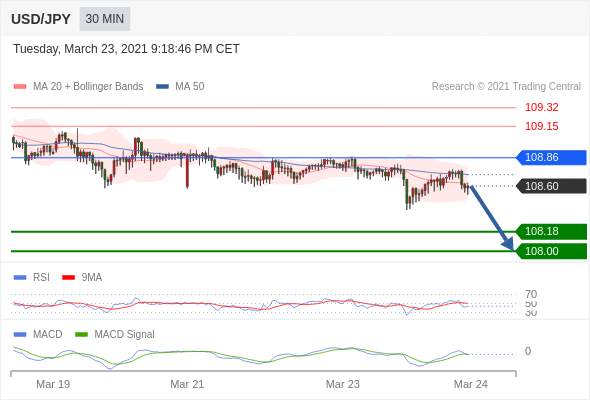Click the Mar 23 date axis label
Screen dimensions: 590x400
[x=342, y=384]
